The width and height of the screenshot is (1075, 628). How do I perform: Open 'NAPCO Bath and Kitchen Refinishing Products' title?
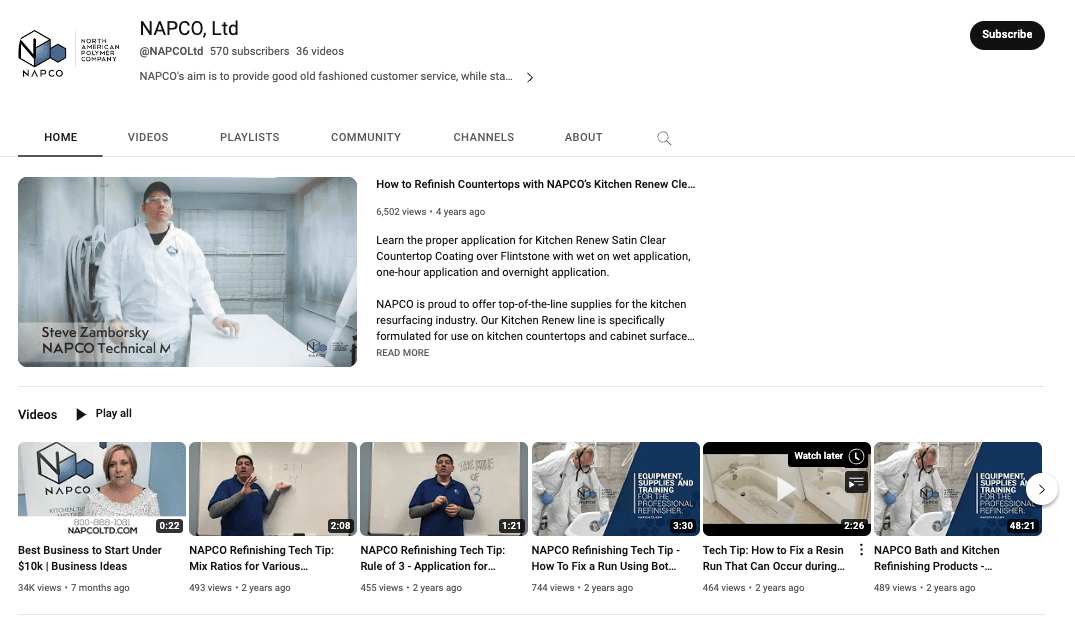point(937,558)
